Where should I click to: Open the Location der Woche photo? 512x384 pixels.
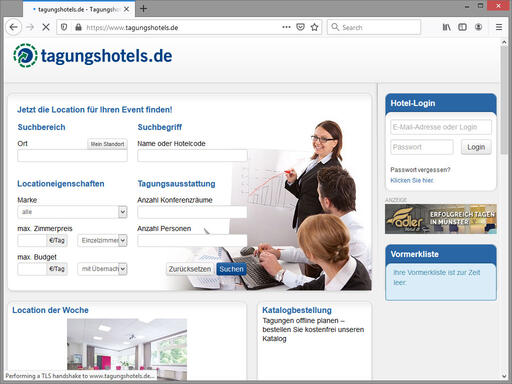[127, 349]
